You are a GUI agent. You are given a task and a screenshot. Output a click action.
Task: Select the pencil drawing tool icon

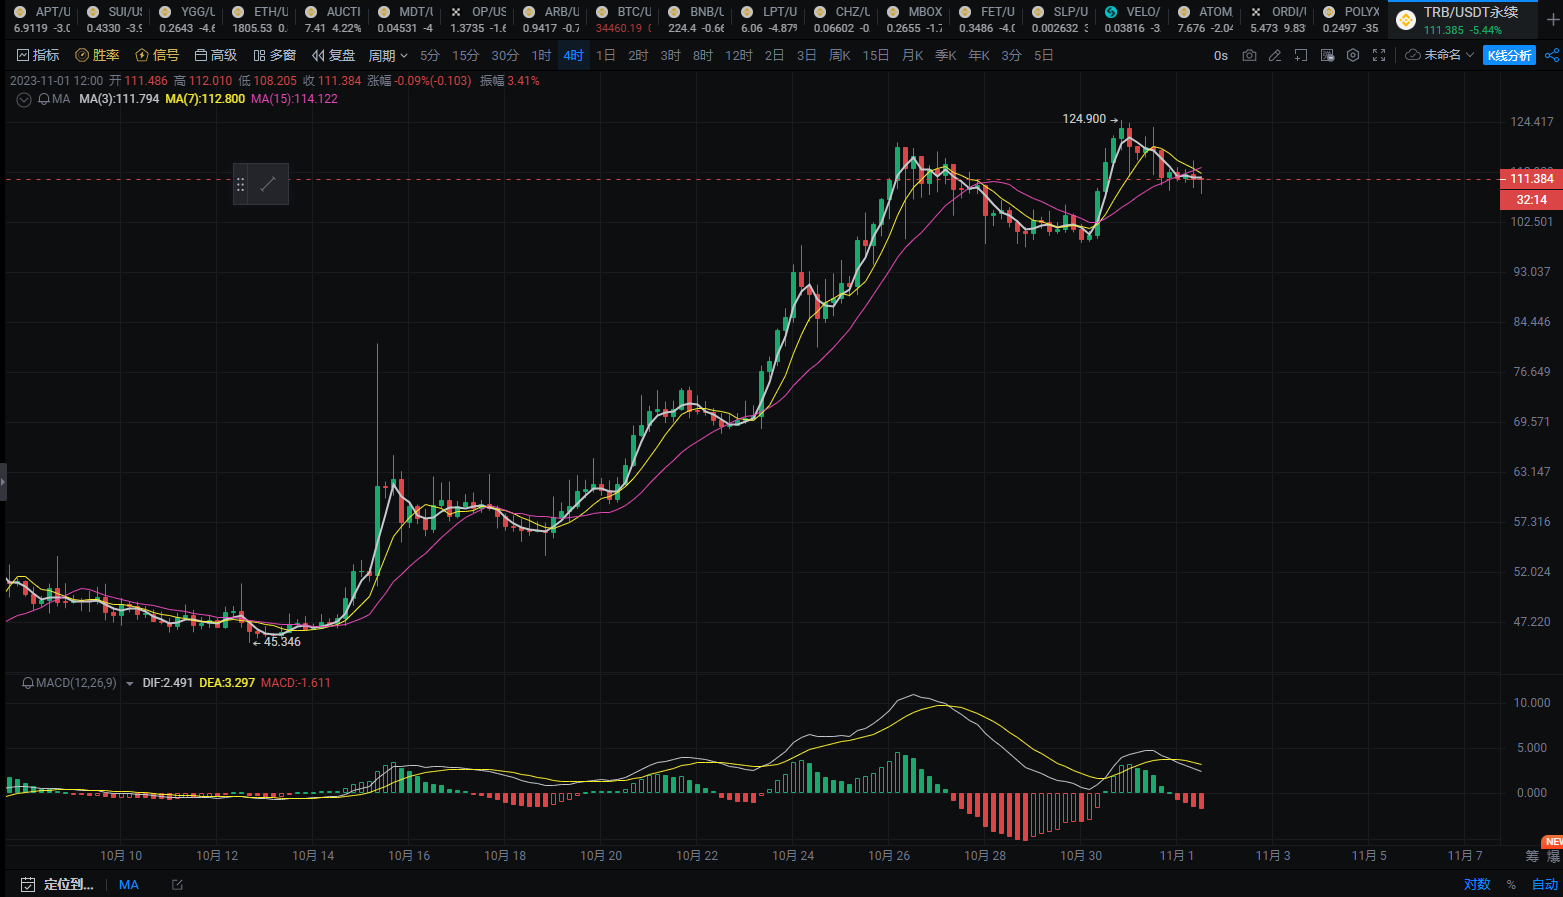(1275, 55)
